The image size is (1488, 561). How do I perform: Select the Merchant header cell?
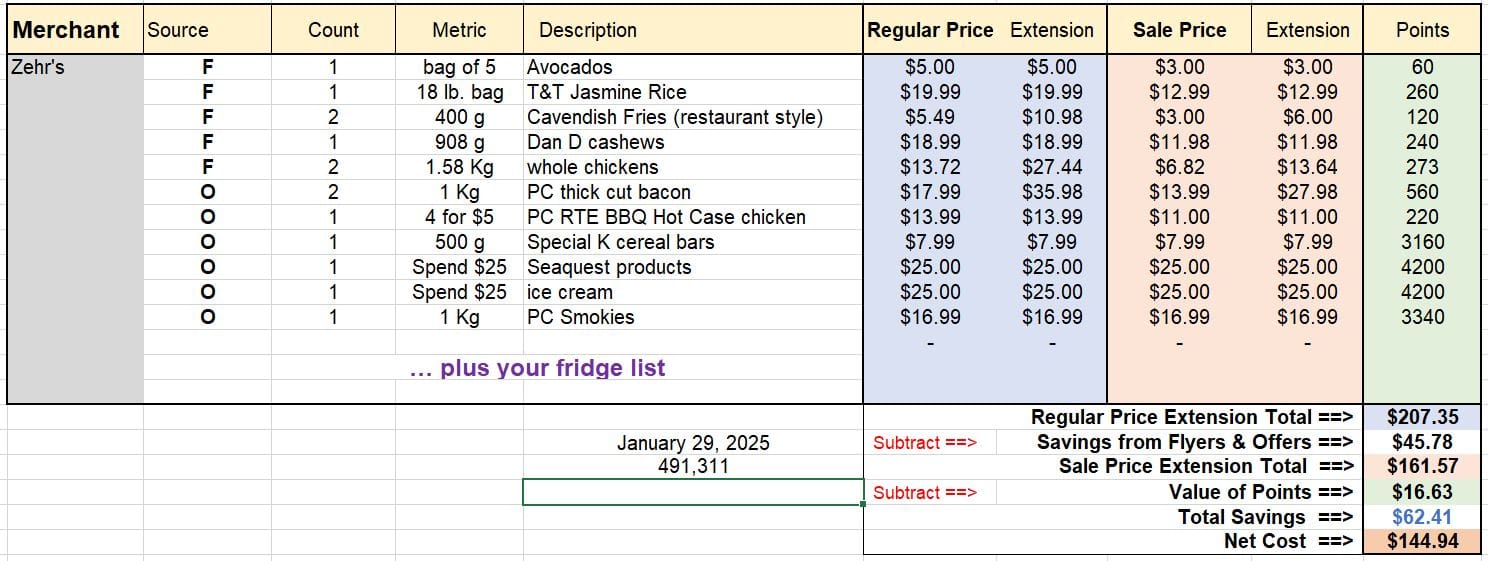click(75, 30)
